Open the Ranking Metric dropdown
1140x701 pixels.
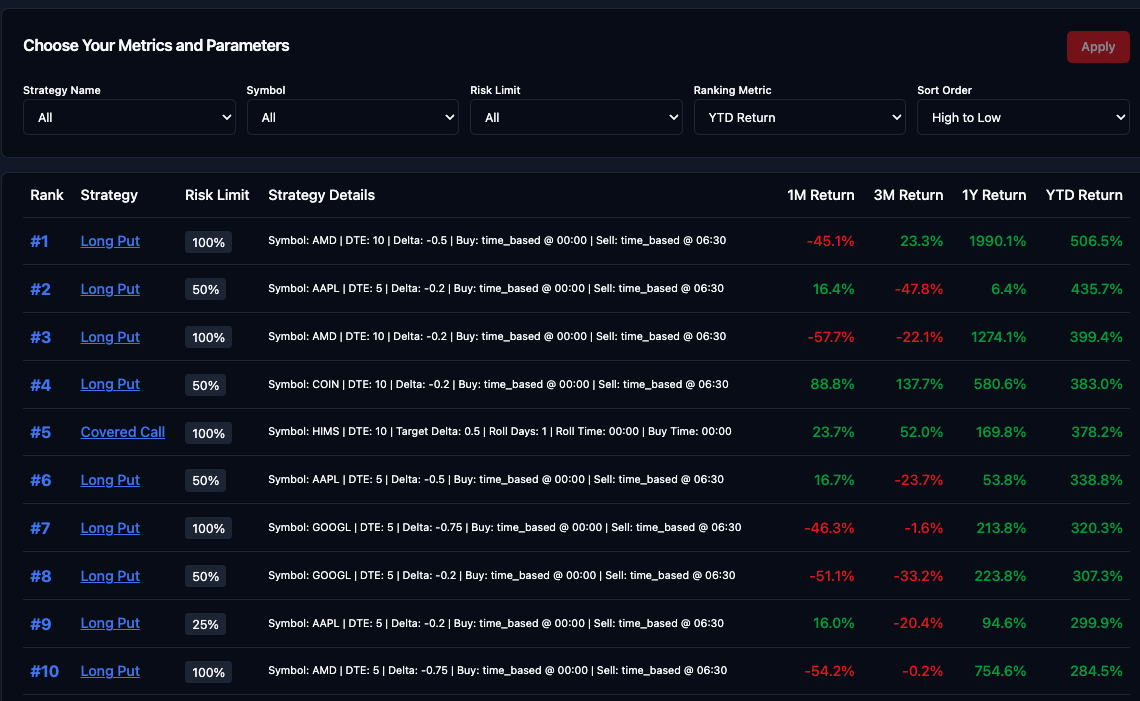click(799, 117)
